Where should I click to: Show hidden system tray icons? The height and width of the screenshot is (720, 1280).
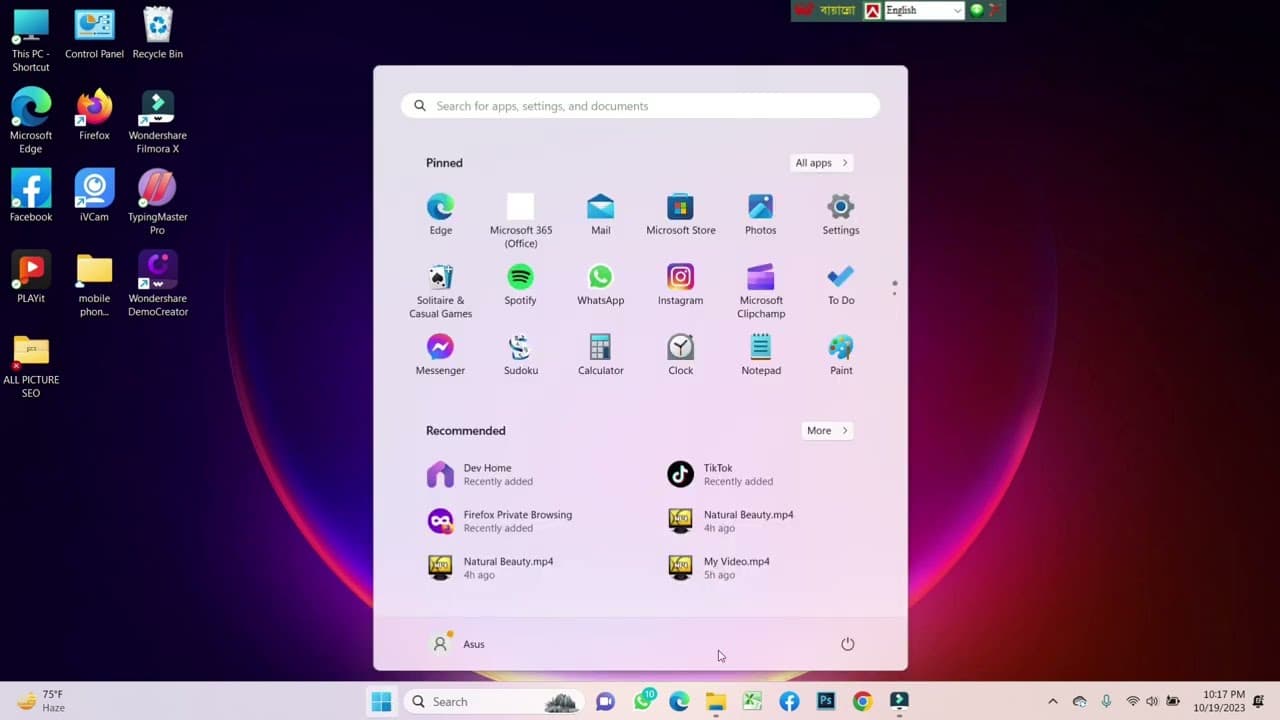coord(1052,702)
